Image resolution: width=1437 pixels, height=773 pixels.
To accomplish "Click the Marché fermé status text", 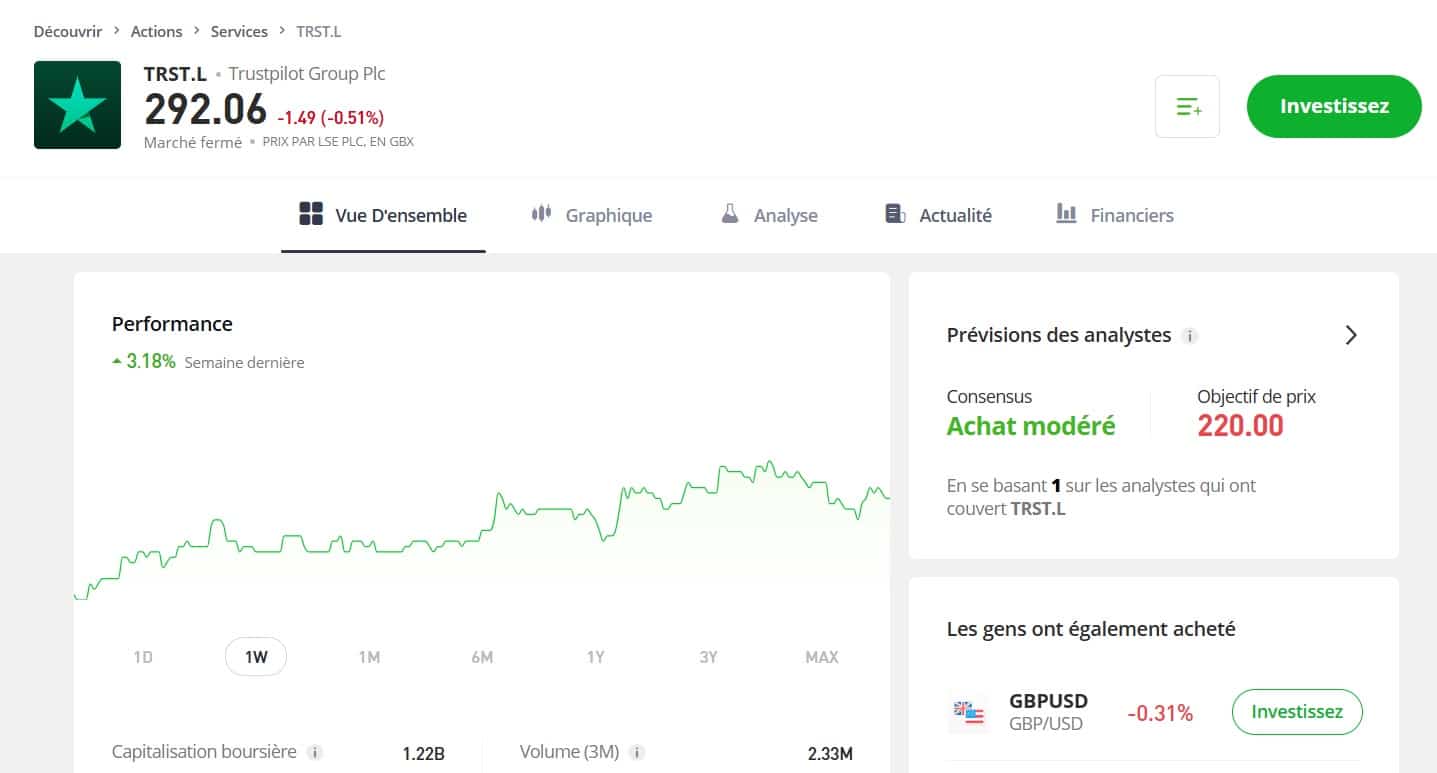I will pos(193,142).
